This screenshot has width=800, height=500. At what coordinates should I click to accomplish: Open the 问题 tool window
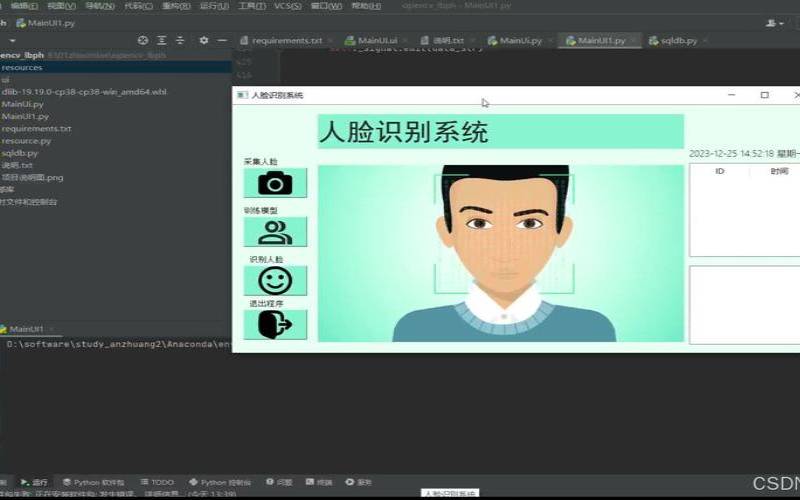[279, 482]
